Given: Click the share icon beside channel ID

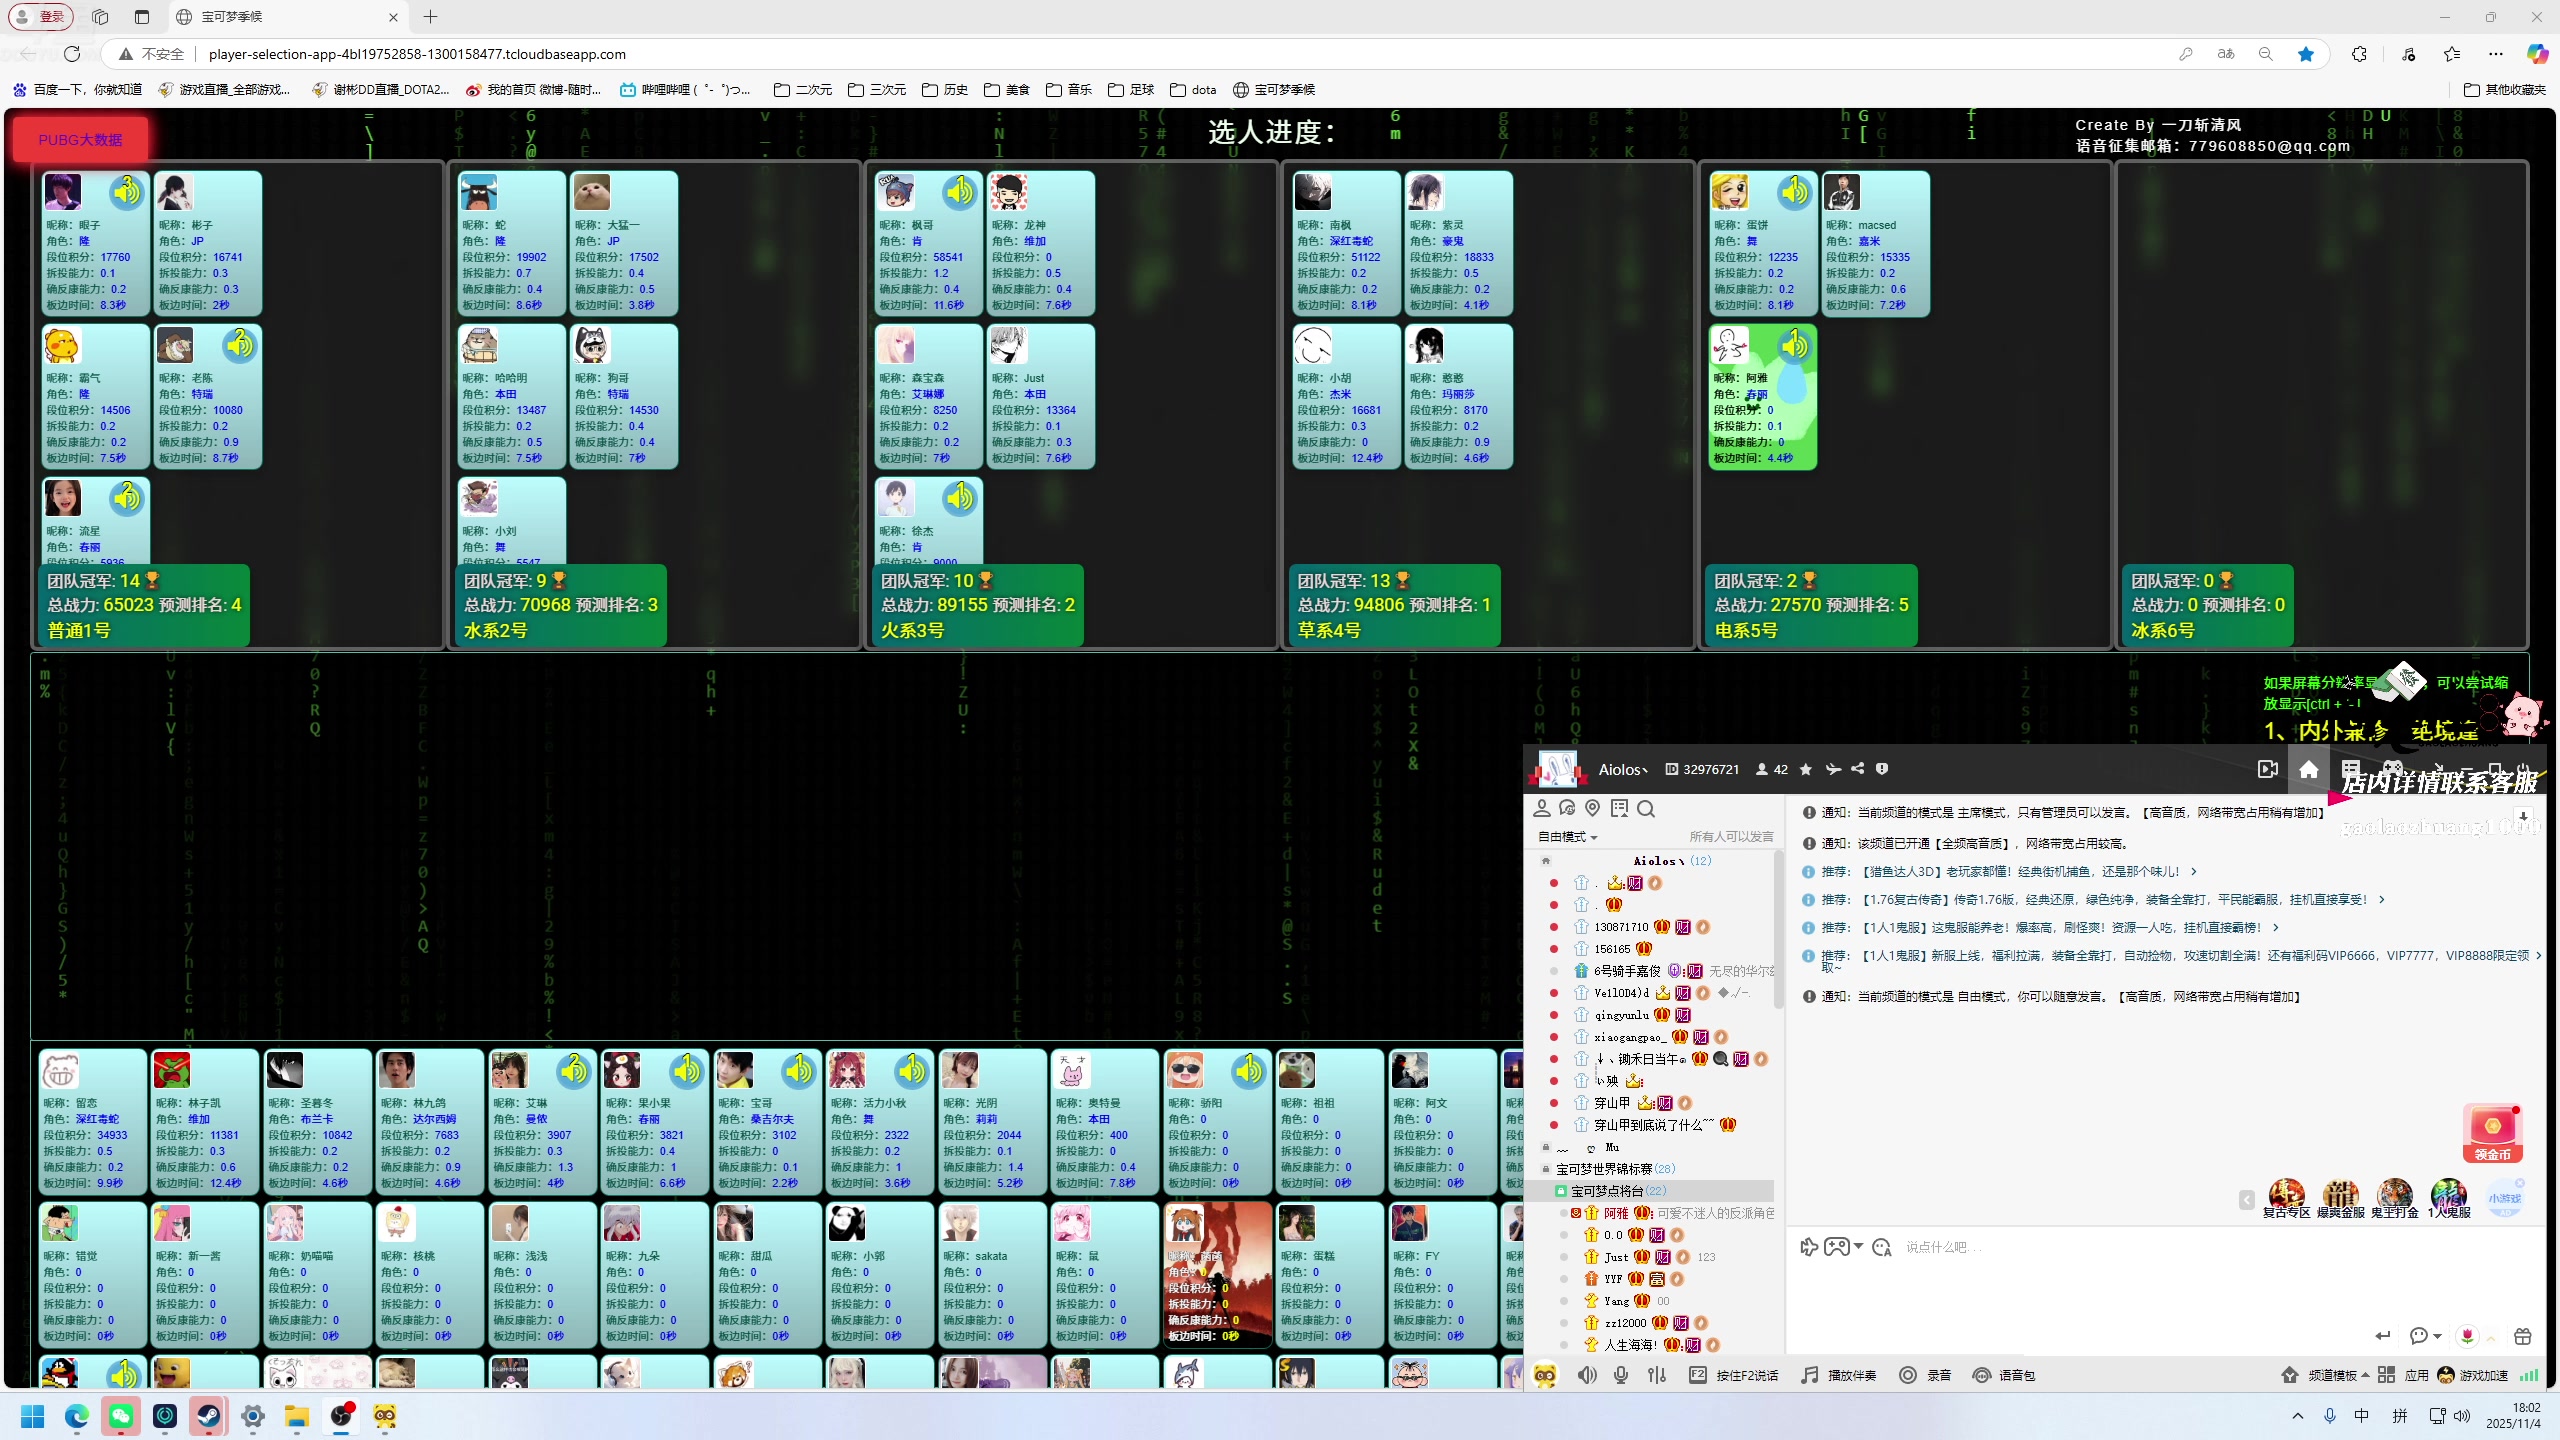Looking at the screenshot, I should (1857, 769).
